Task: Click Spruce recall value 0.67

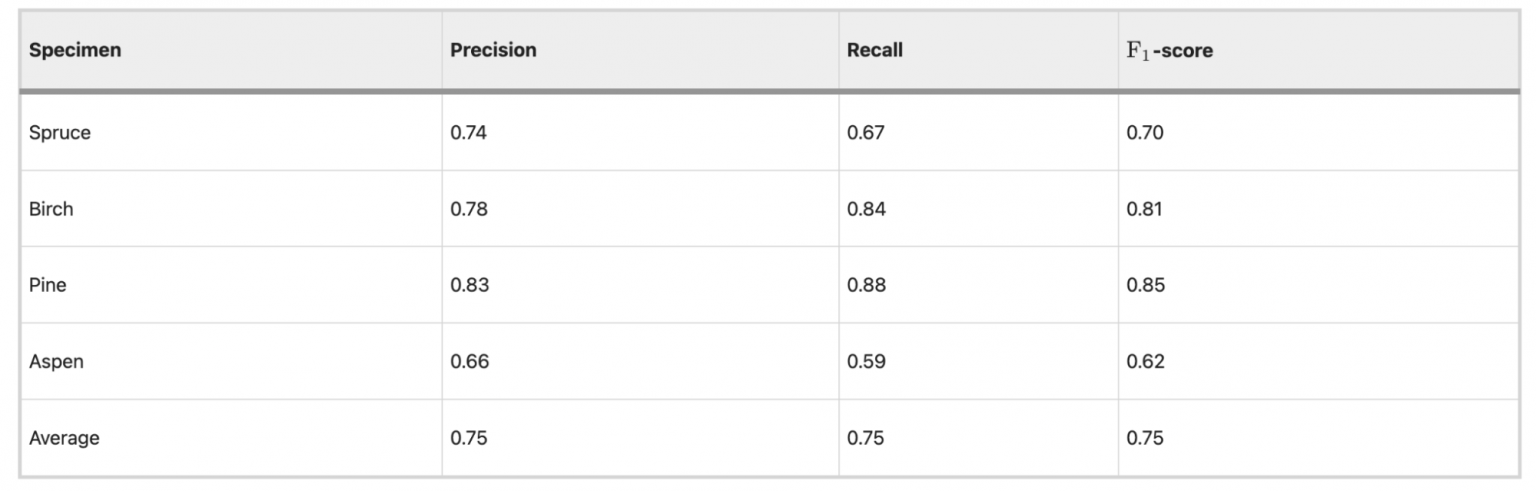Action: click(865, 133)
